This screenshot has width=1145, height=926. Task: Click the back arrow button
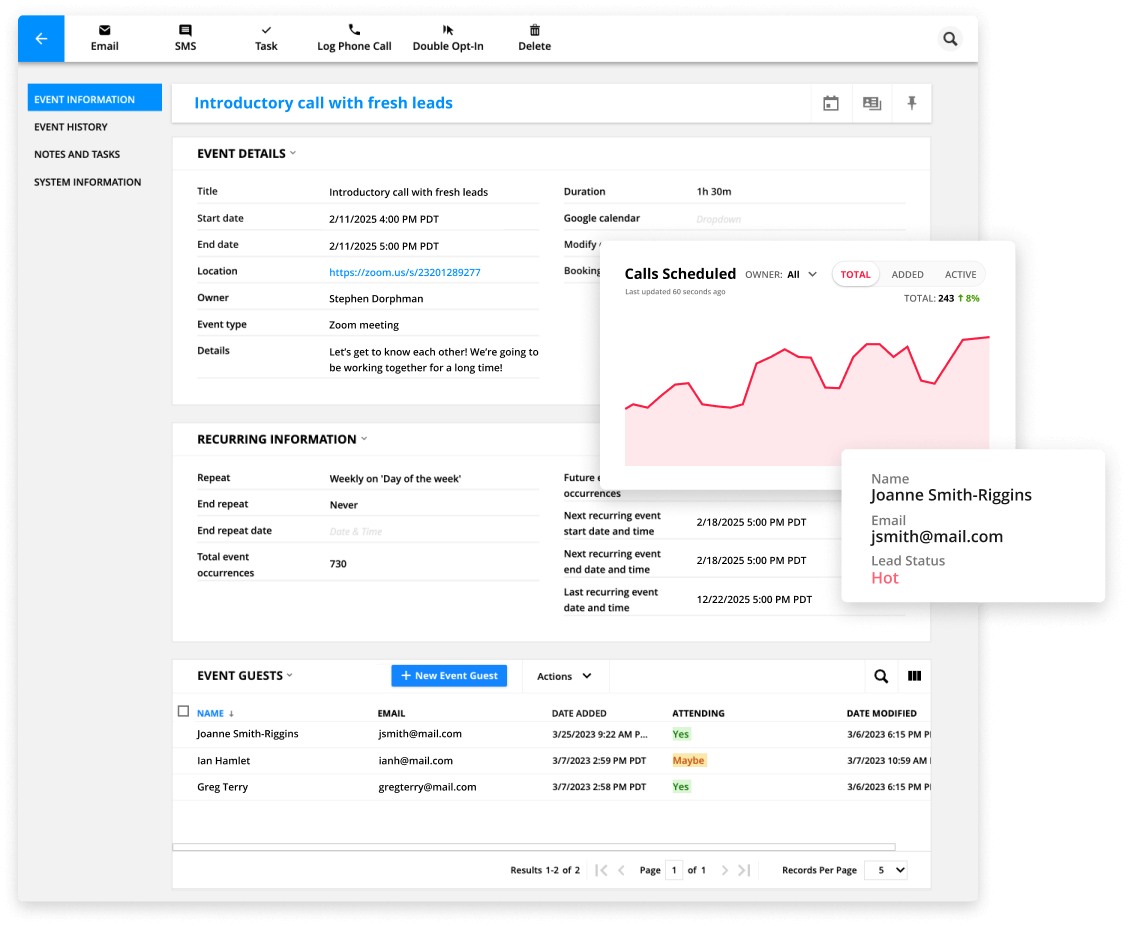[41, 39]
